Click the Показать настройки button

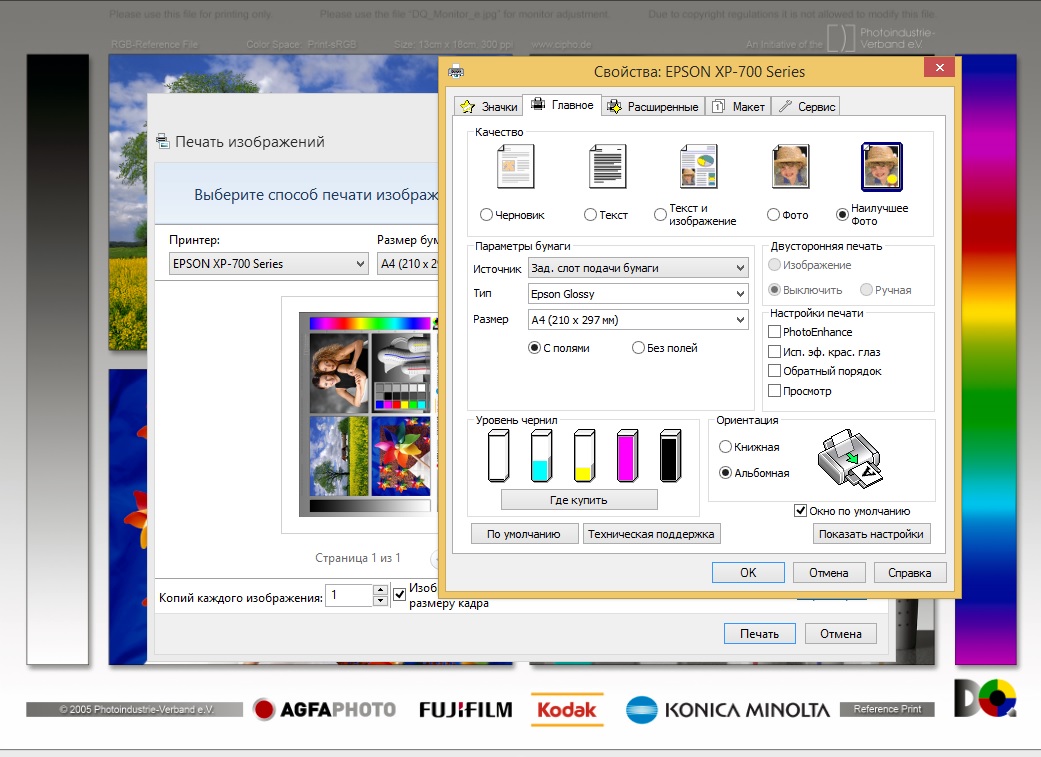(871, 534)
